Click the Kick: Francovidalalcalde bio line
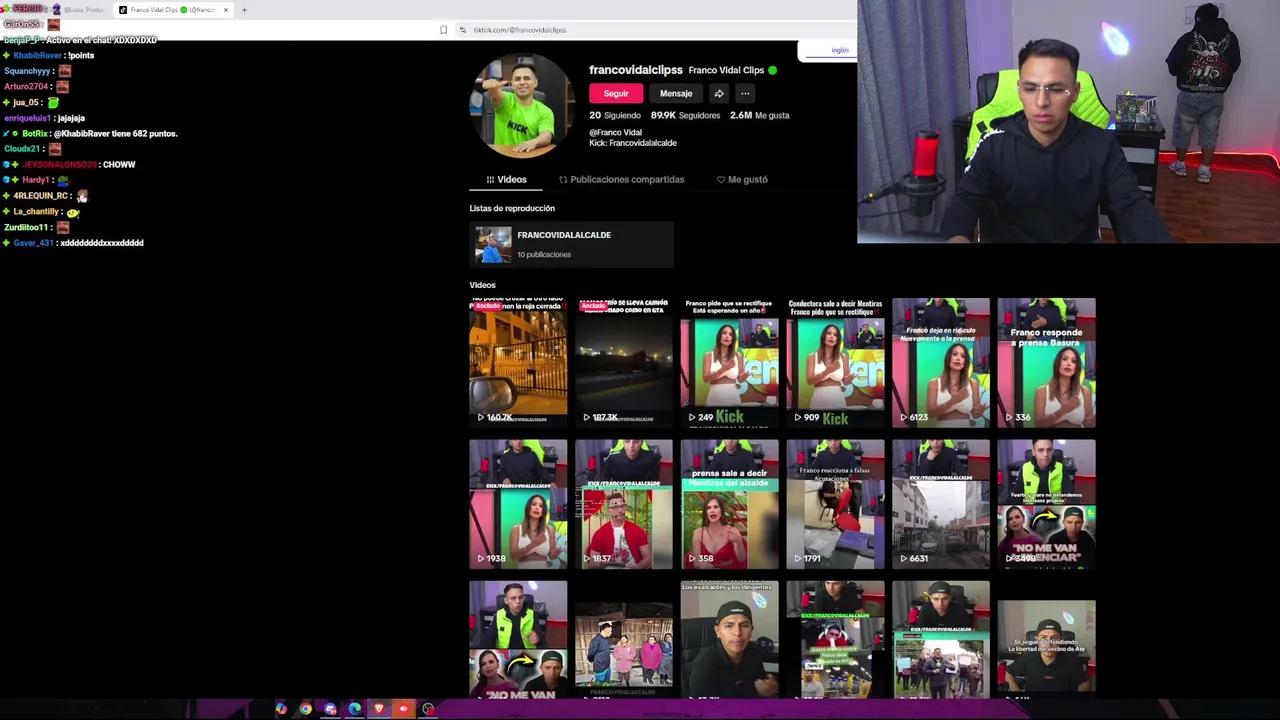 633,143
